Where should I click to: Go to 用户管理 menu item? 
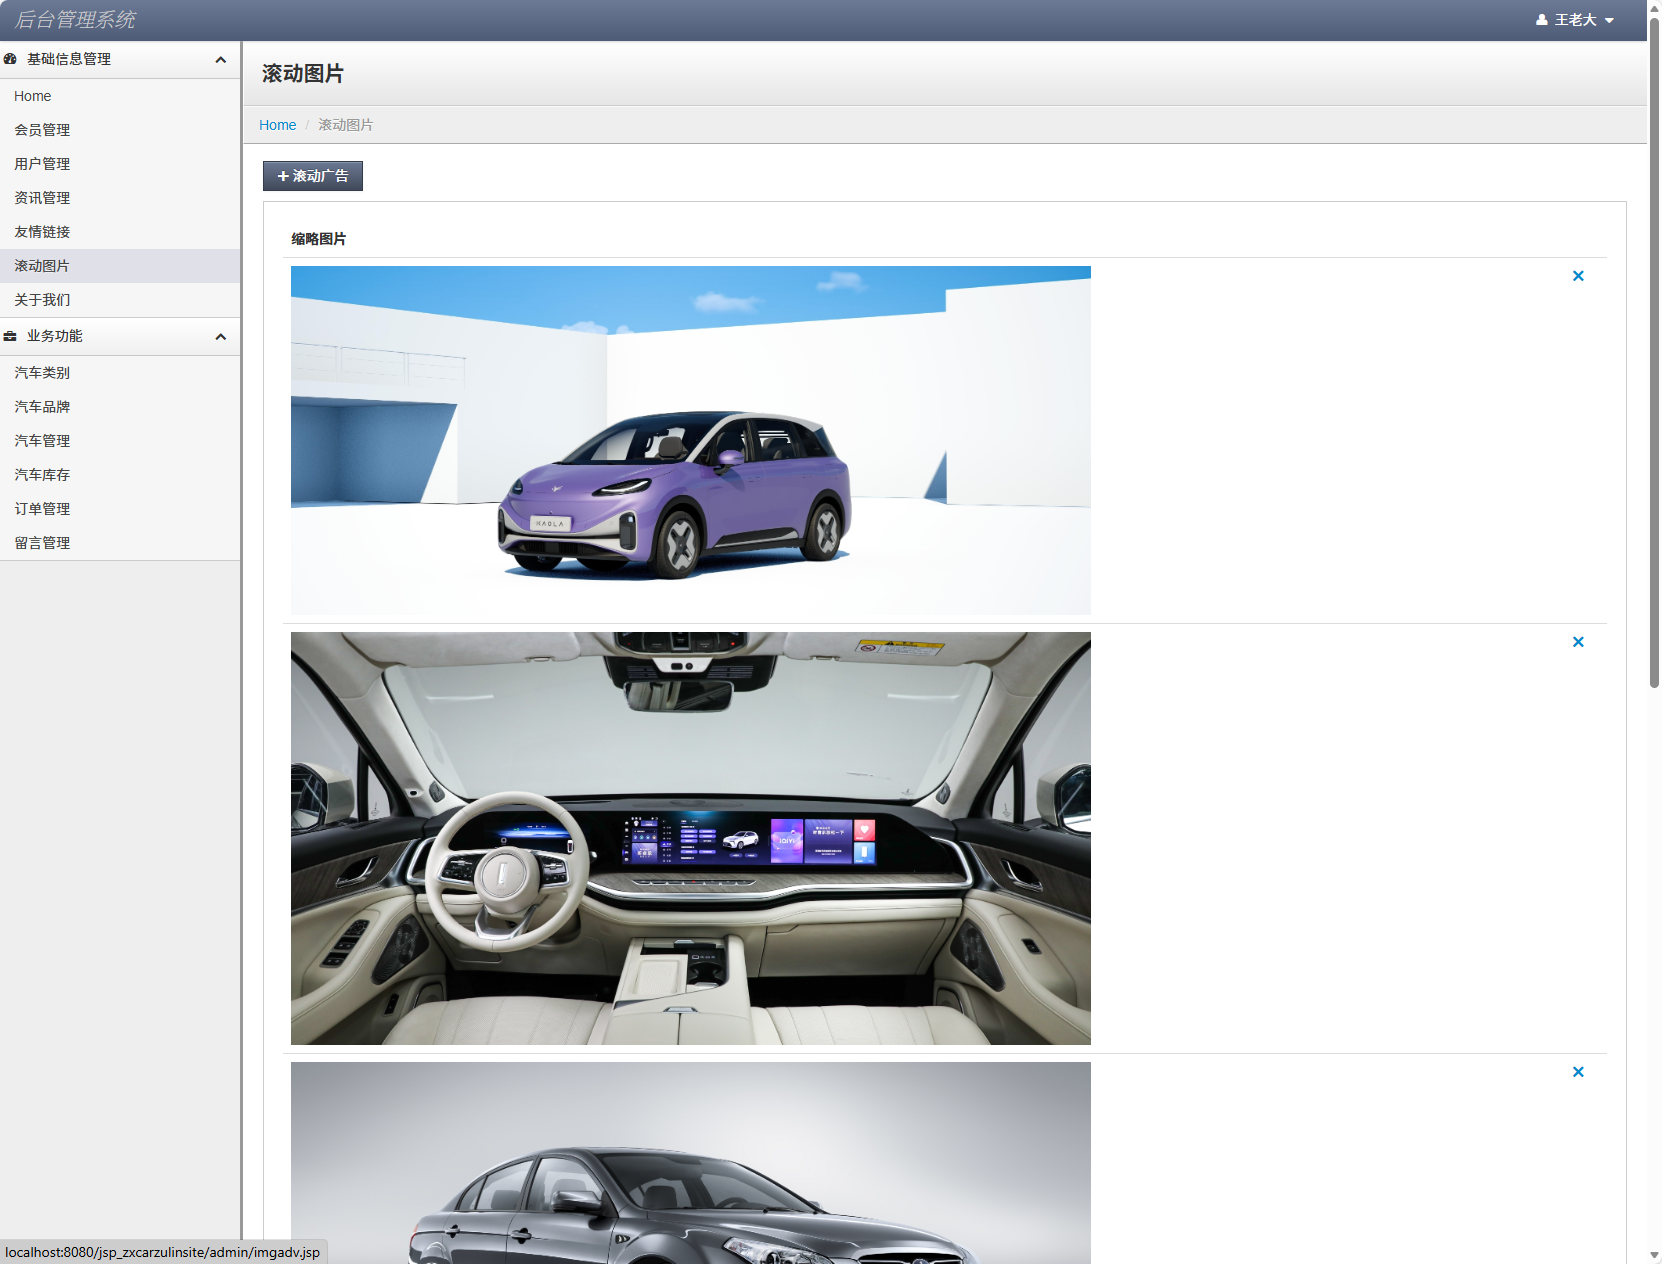[x=42, y=164]
